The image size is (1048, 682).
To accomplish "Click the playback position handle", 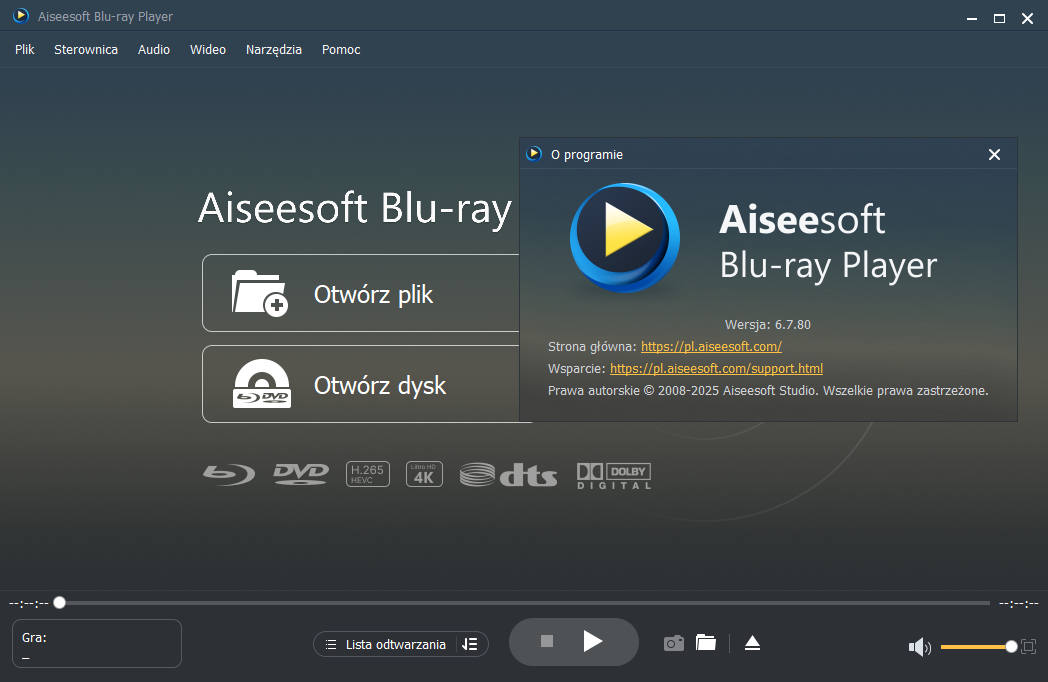I will 59,602.
